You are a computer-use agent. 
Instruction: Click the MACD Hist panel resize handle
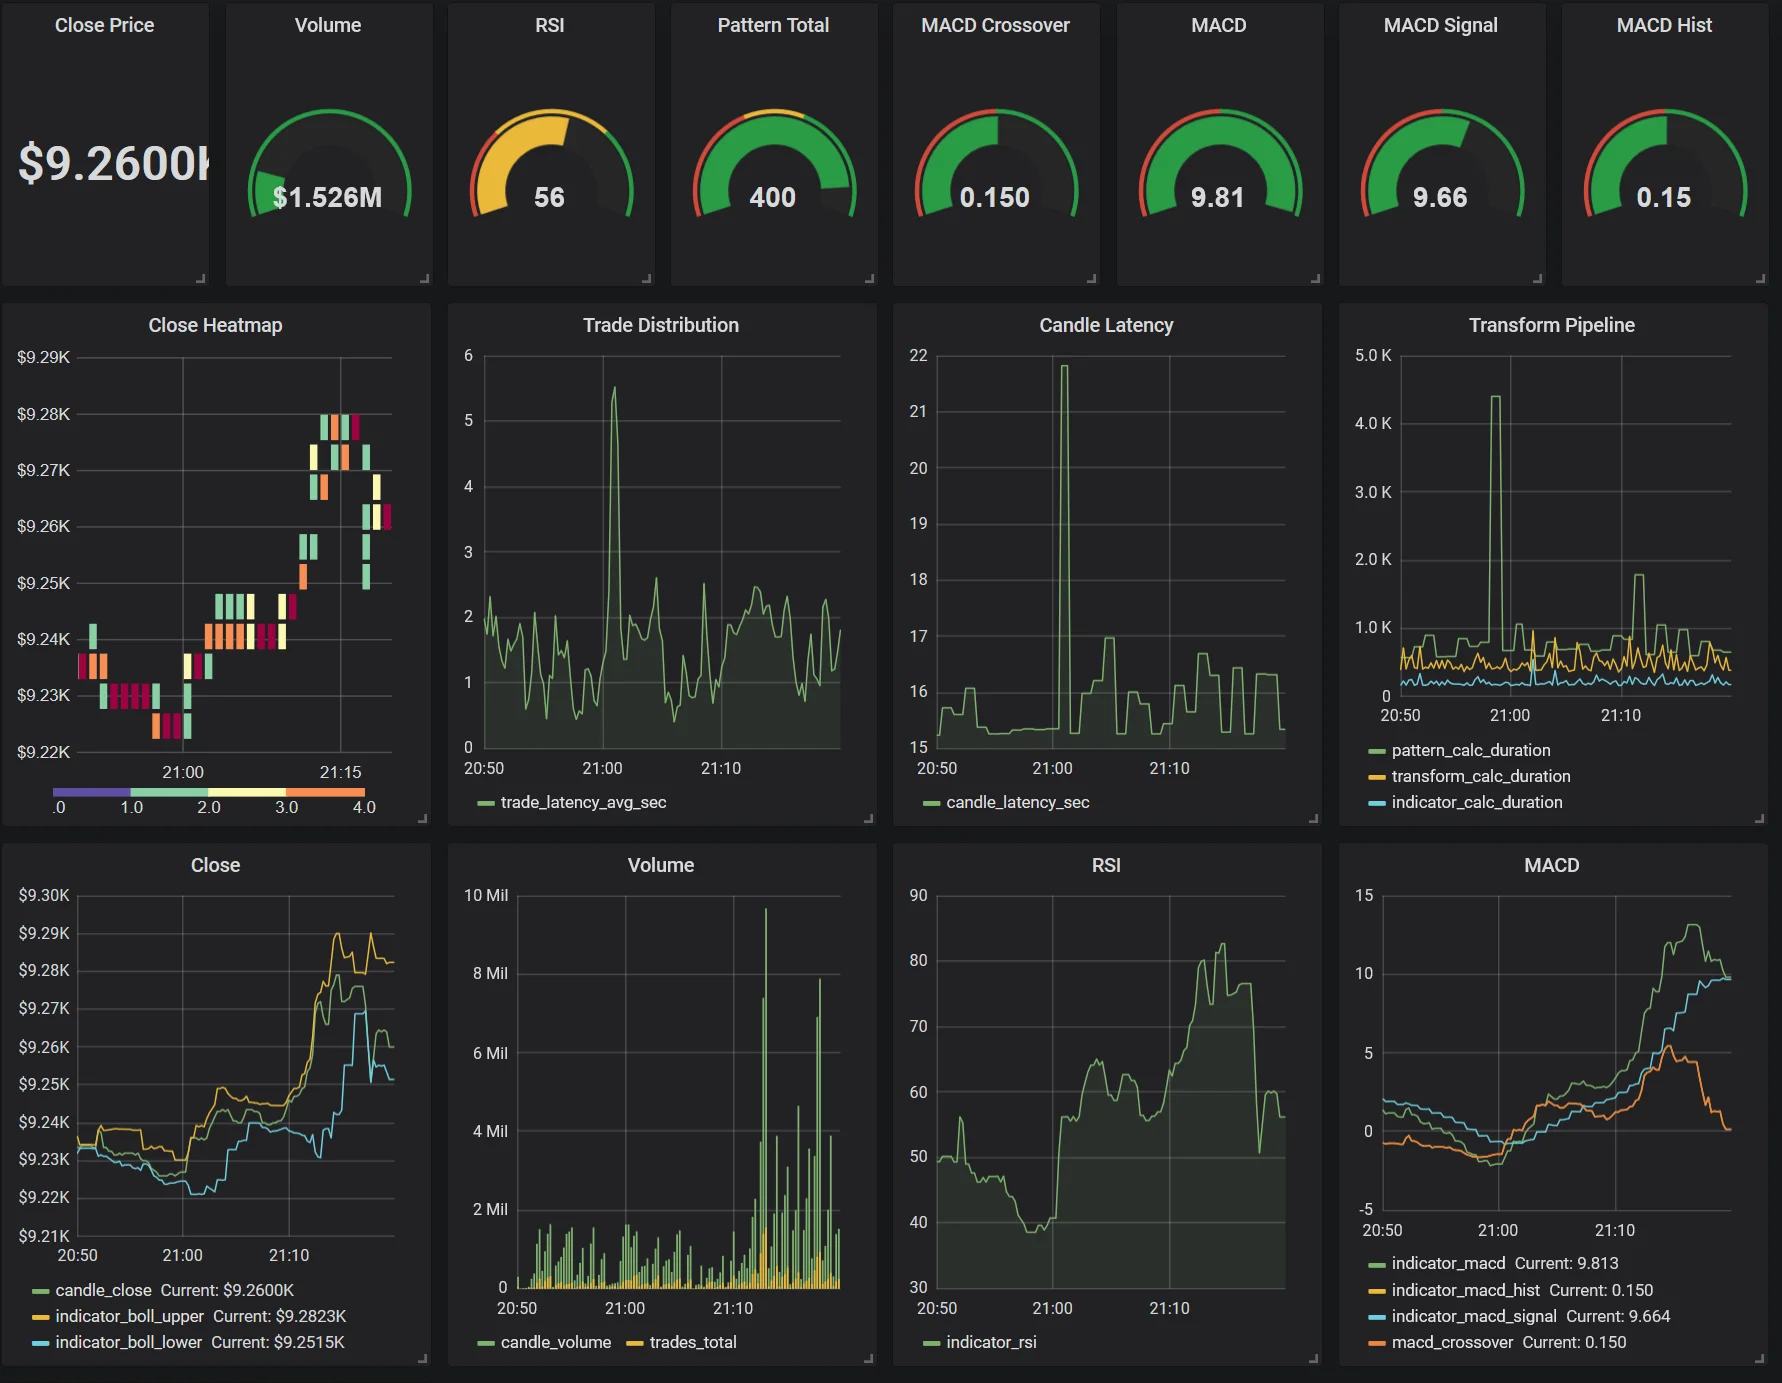1760,278
